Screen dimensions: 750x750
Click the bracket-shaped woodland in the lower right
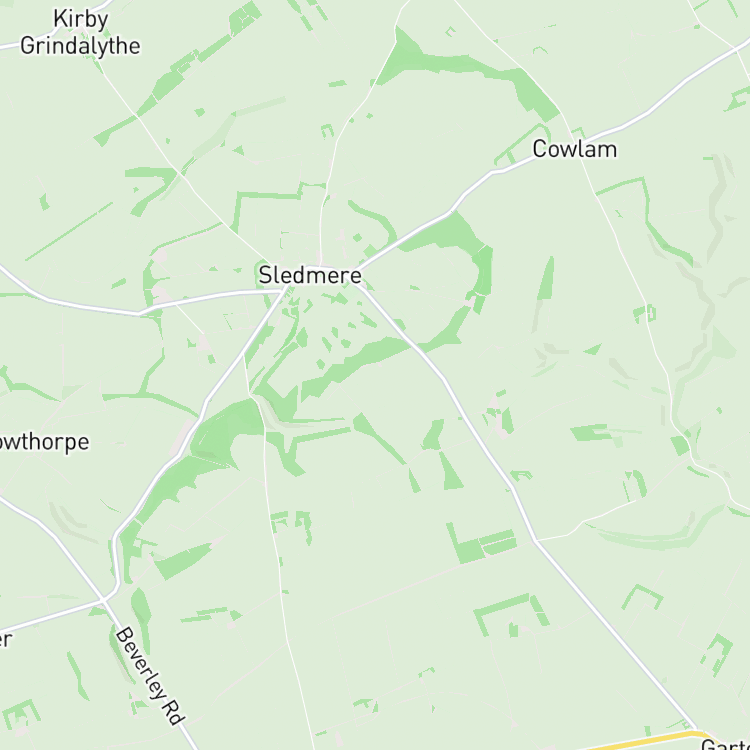pyautogui.click(x=642, y=596)
